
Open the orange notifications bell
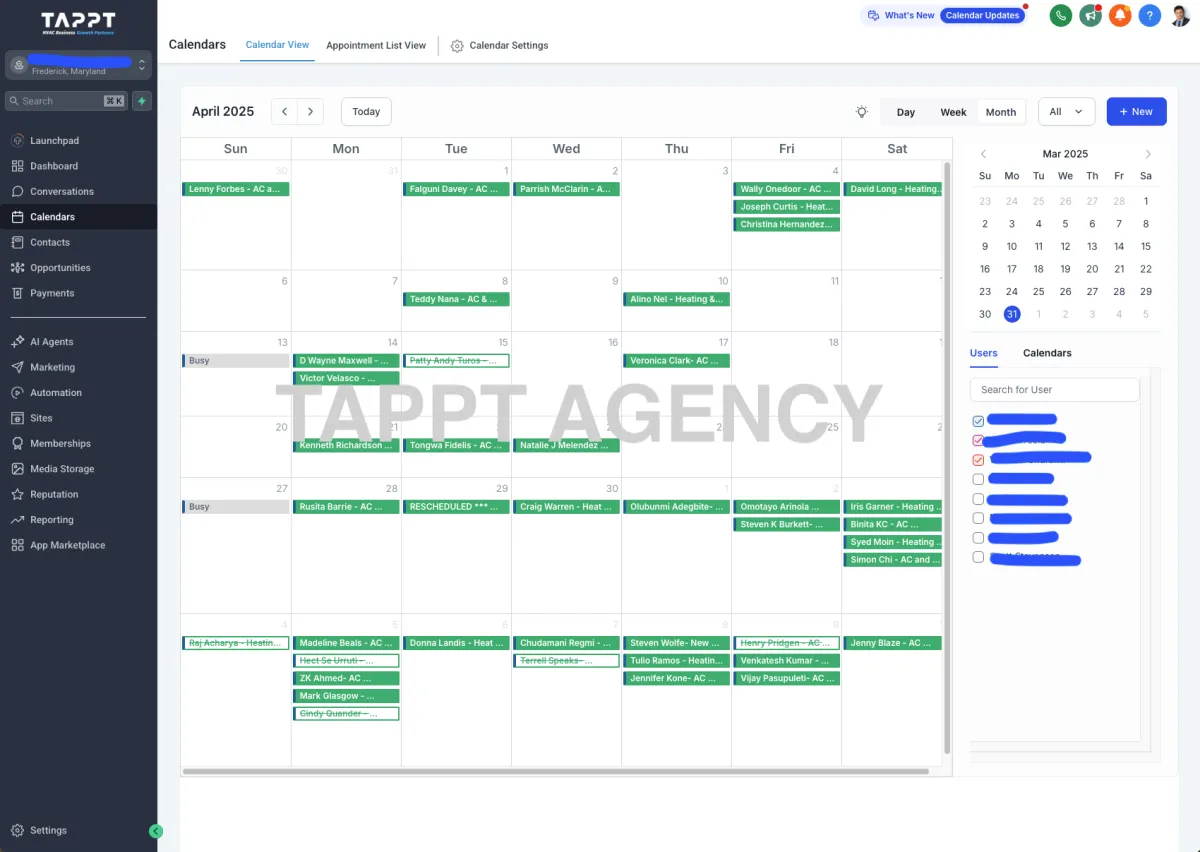tap(1120, 16)
